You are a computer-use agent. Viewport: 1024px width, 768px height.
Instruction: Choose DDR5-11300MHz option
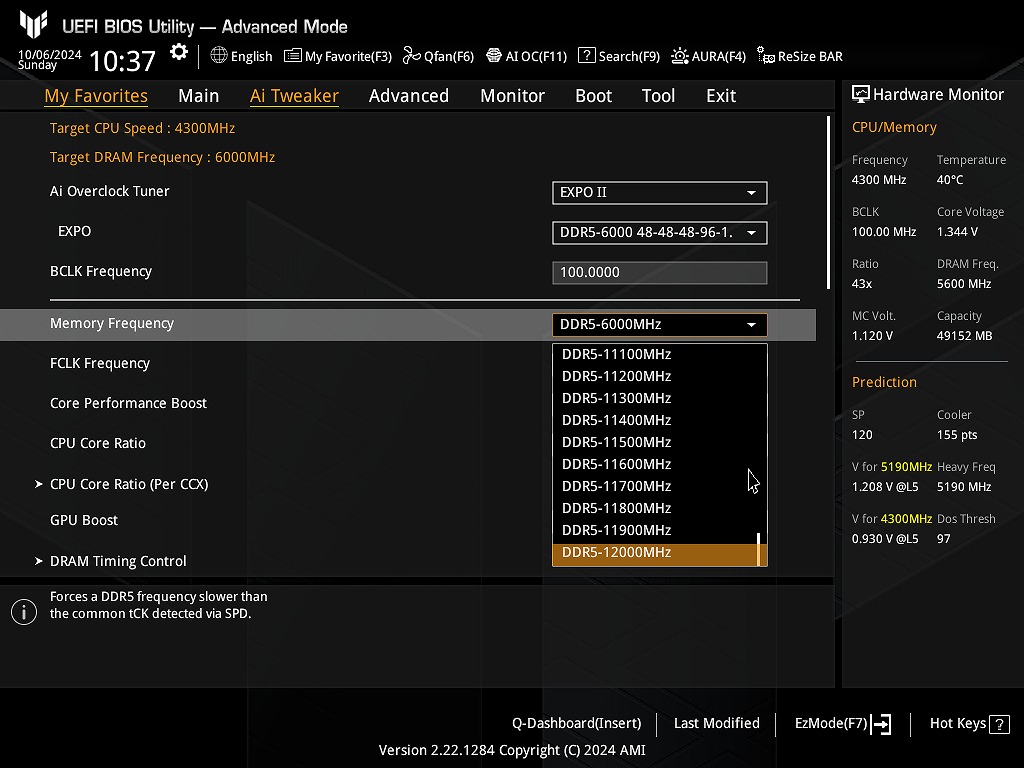654,398
